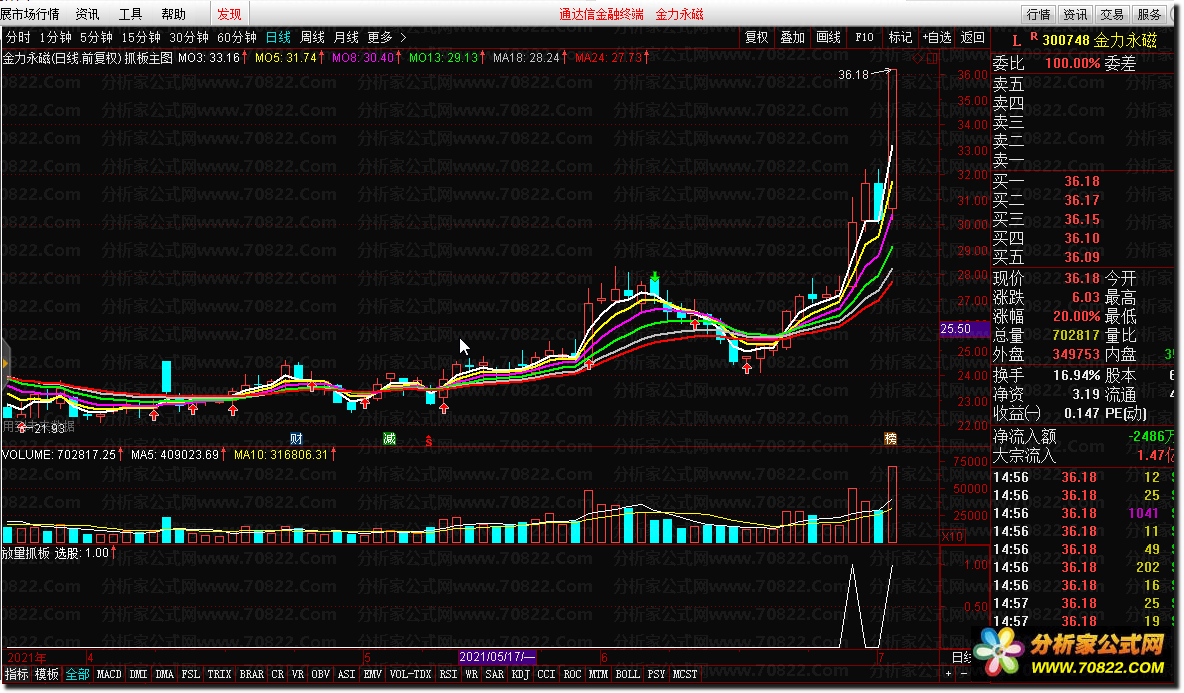Image resolution: width=1184 pixels, height=693 pixels.
Task: Click the 换手 16.94% turnover value
Action: (1077, 375)
